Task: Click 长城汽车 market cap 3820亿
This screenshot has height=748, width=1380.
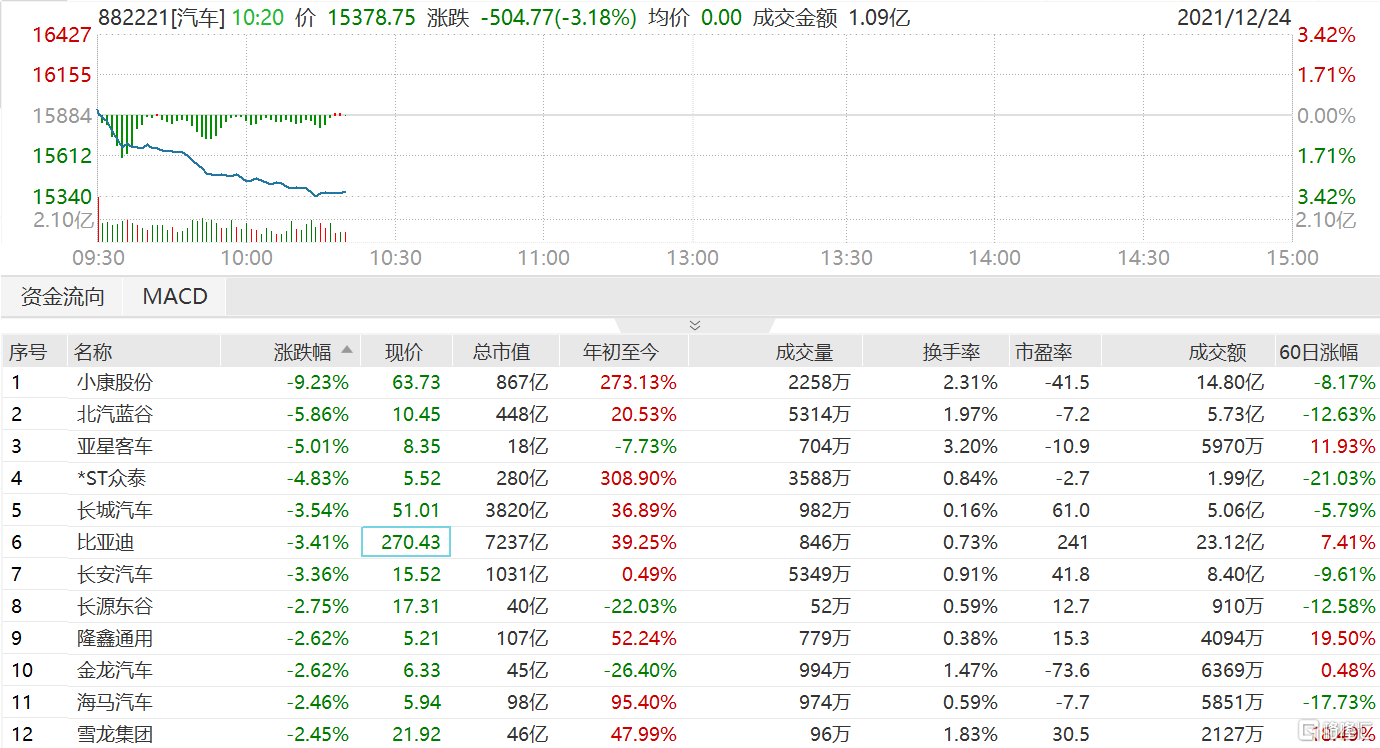Action: (514, 511)
